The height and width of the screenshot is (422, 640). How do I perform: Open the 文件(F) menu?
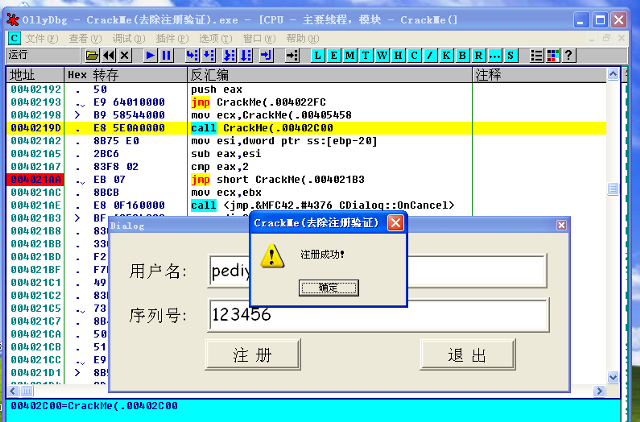coord(42,38)
